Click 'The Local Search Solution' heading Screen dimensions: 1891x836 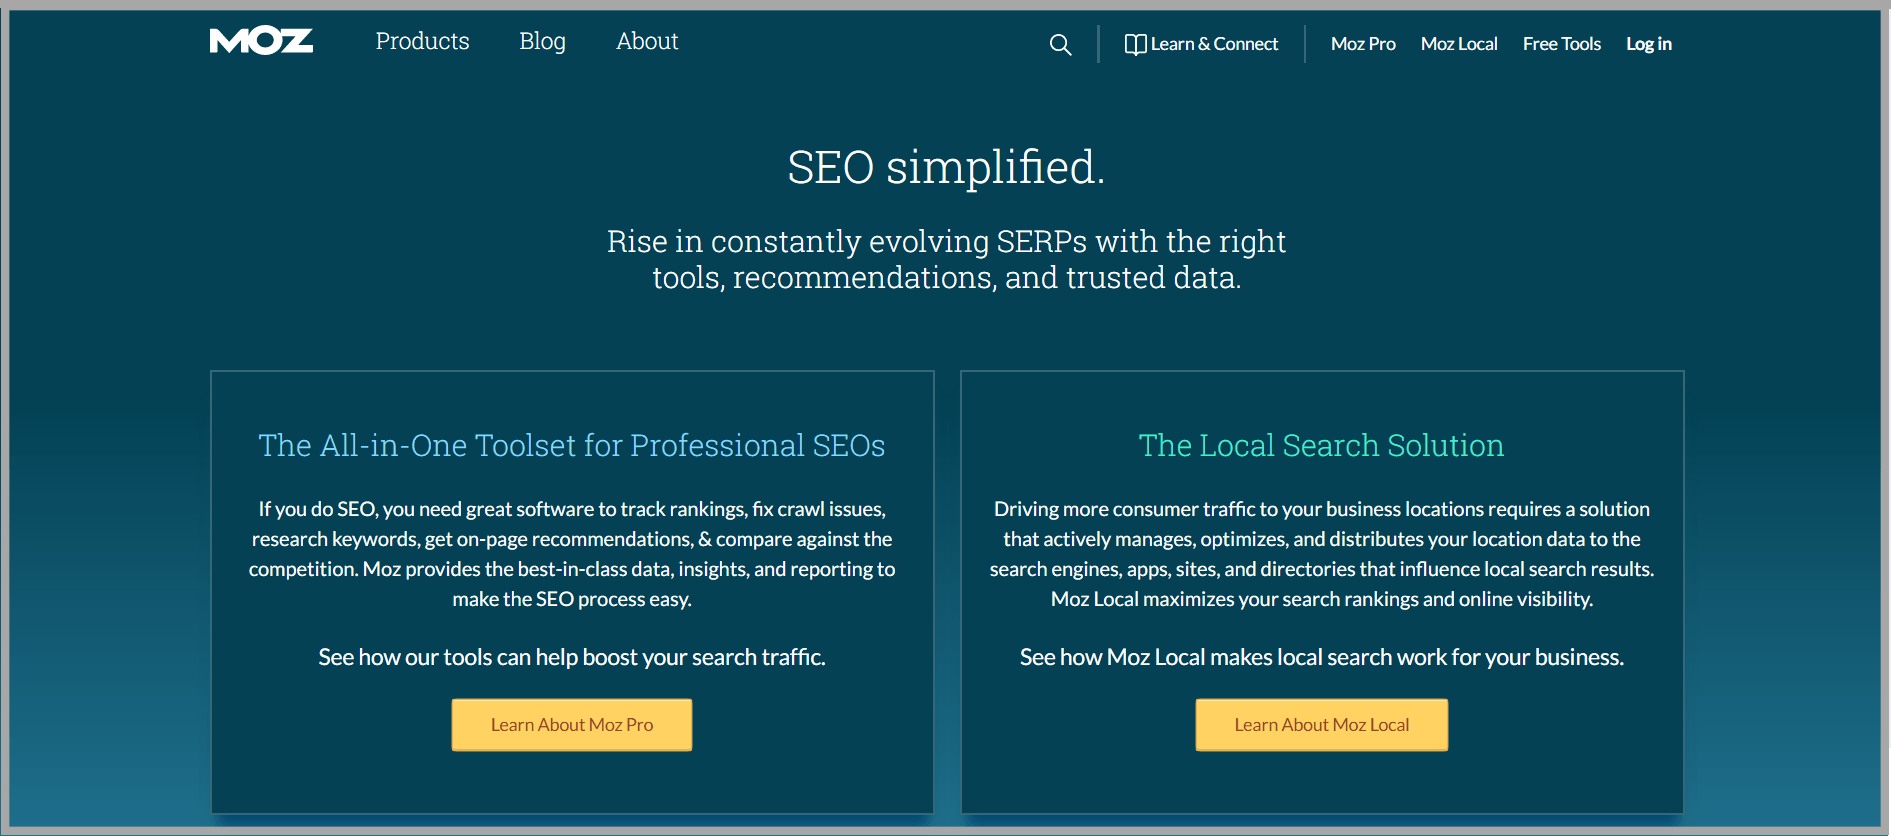[1321, 445]
